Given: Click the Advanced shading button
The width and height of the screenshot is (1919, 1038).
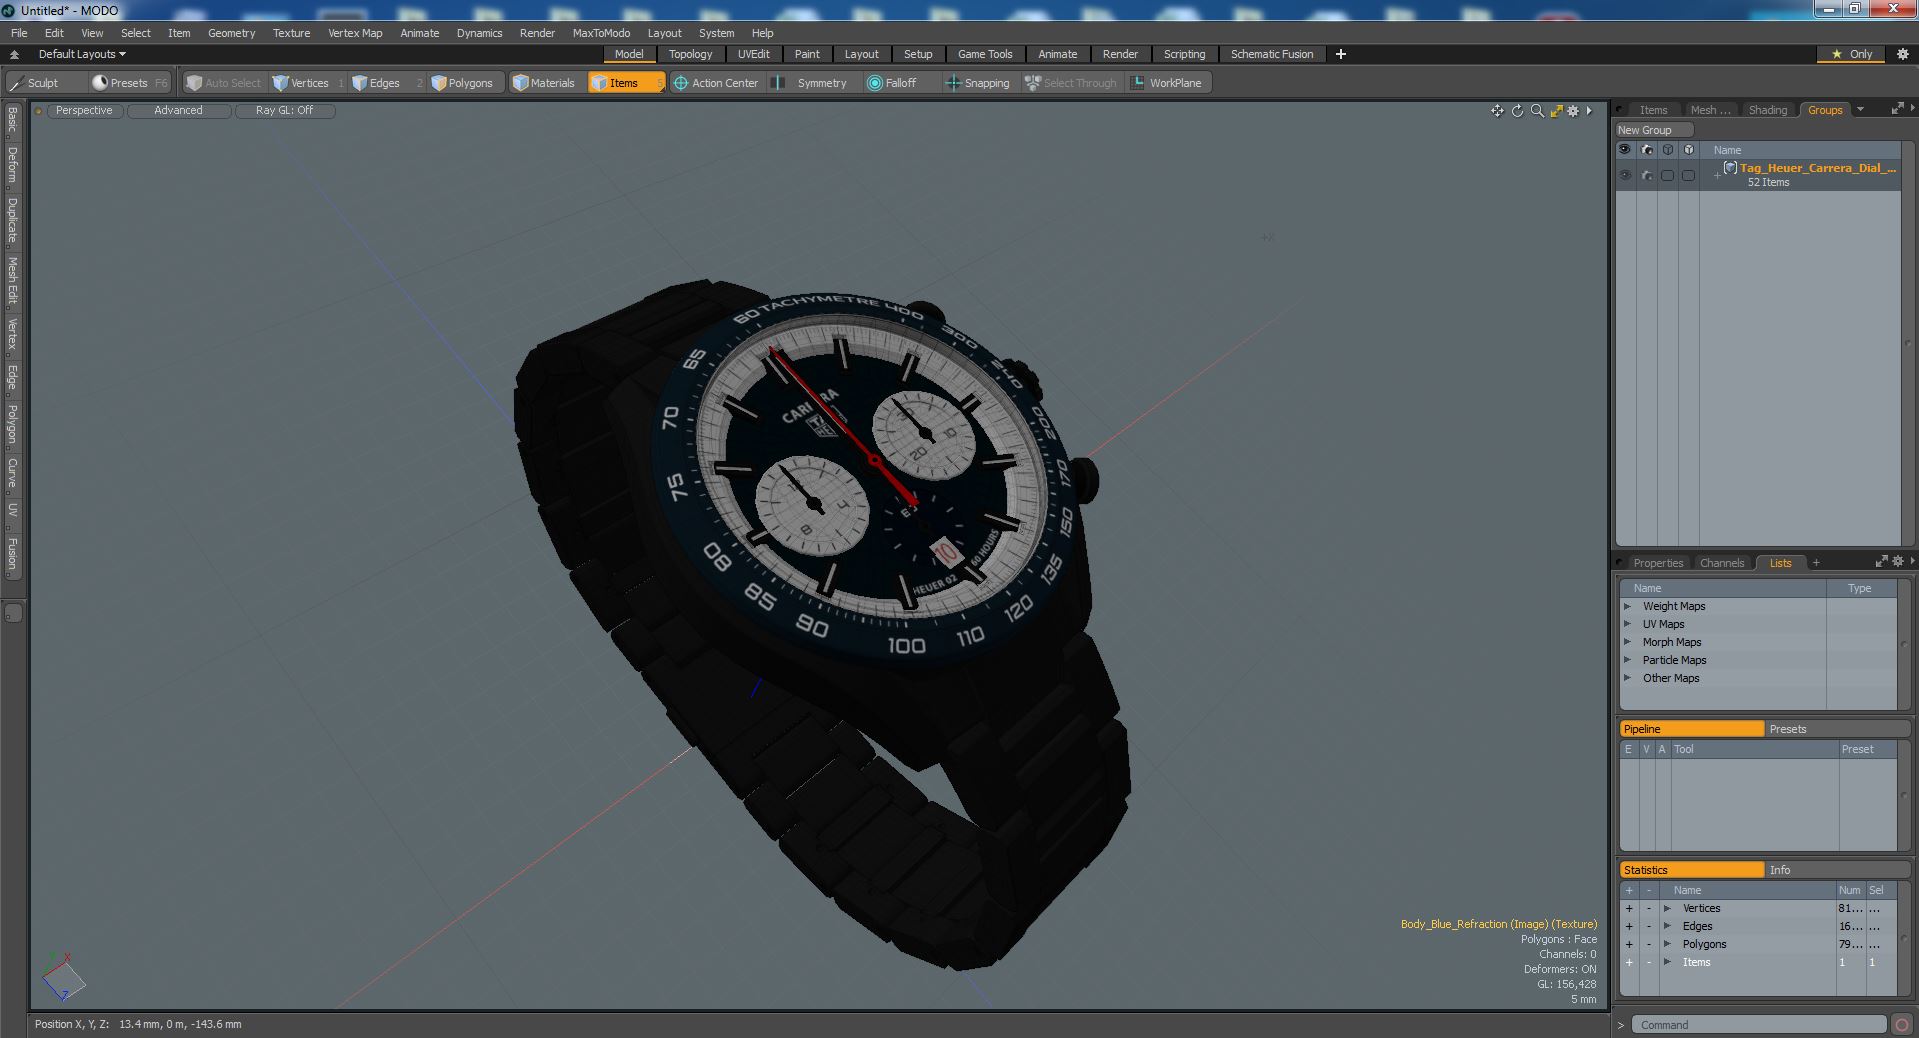Looking at the screenshot, I should click(178, 111).
